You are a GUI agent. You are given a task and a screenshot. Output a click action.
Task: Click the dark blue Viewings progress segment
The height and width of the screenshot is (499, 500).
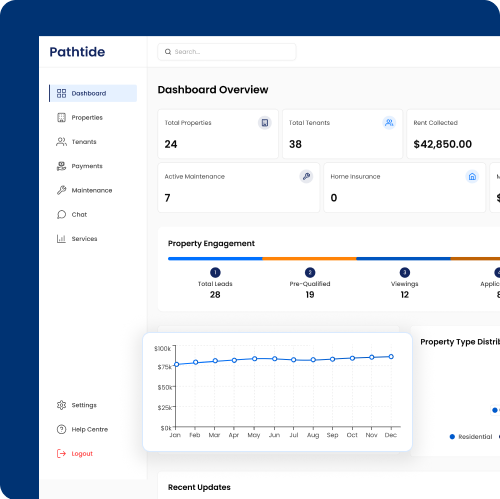coord(403,258)
